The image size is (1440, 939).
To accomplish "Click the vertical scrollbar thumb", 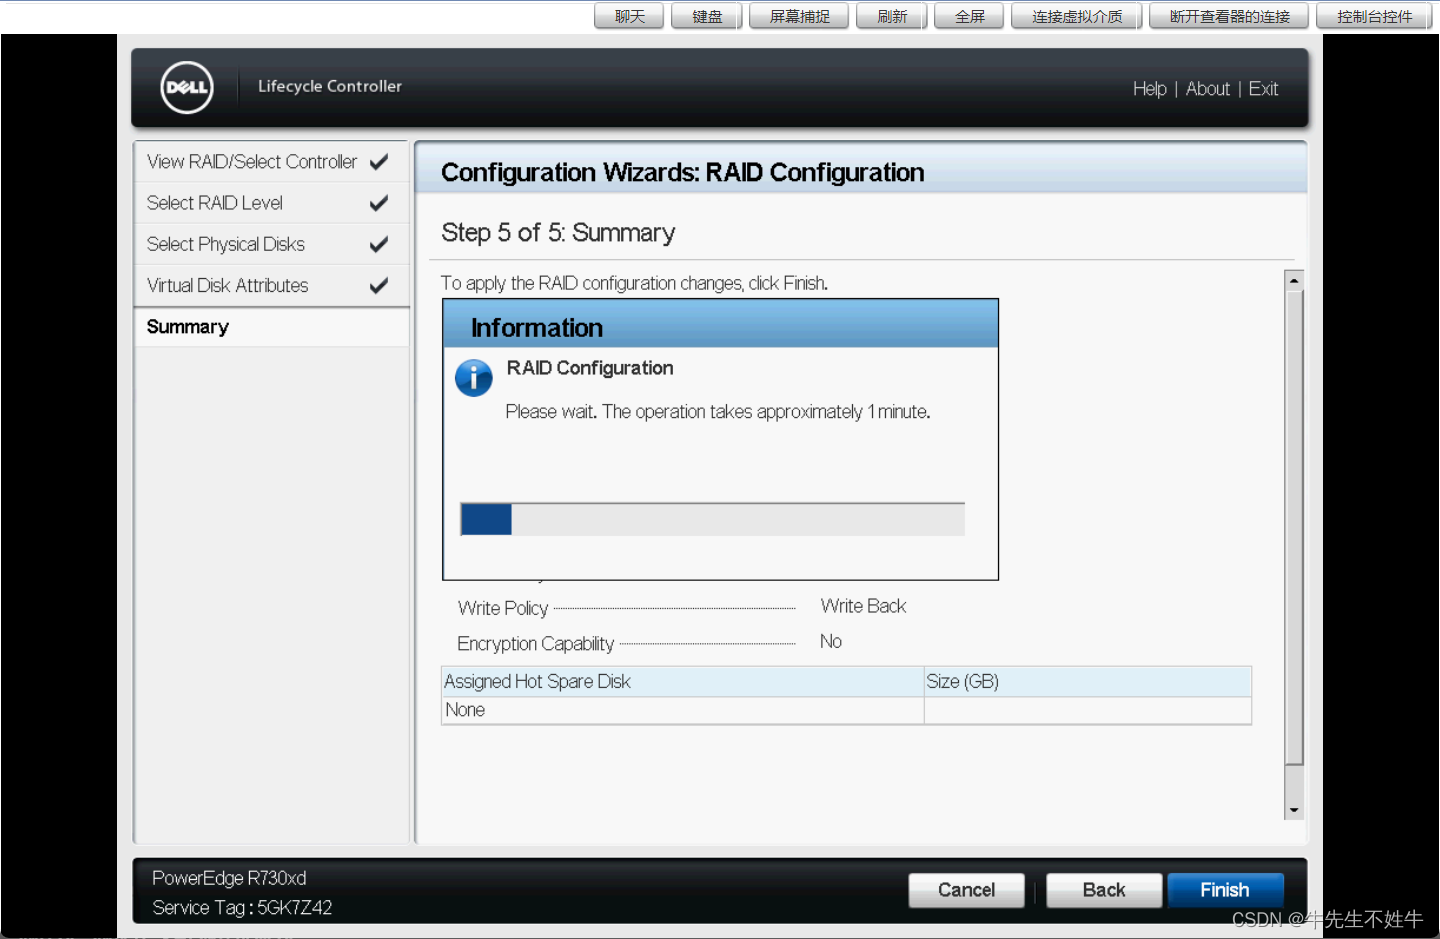I will click(1294, 527).
